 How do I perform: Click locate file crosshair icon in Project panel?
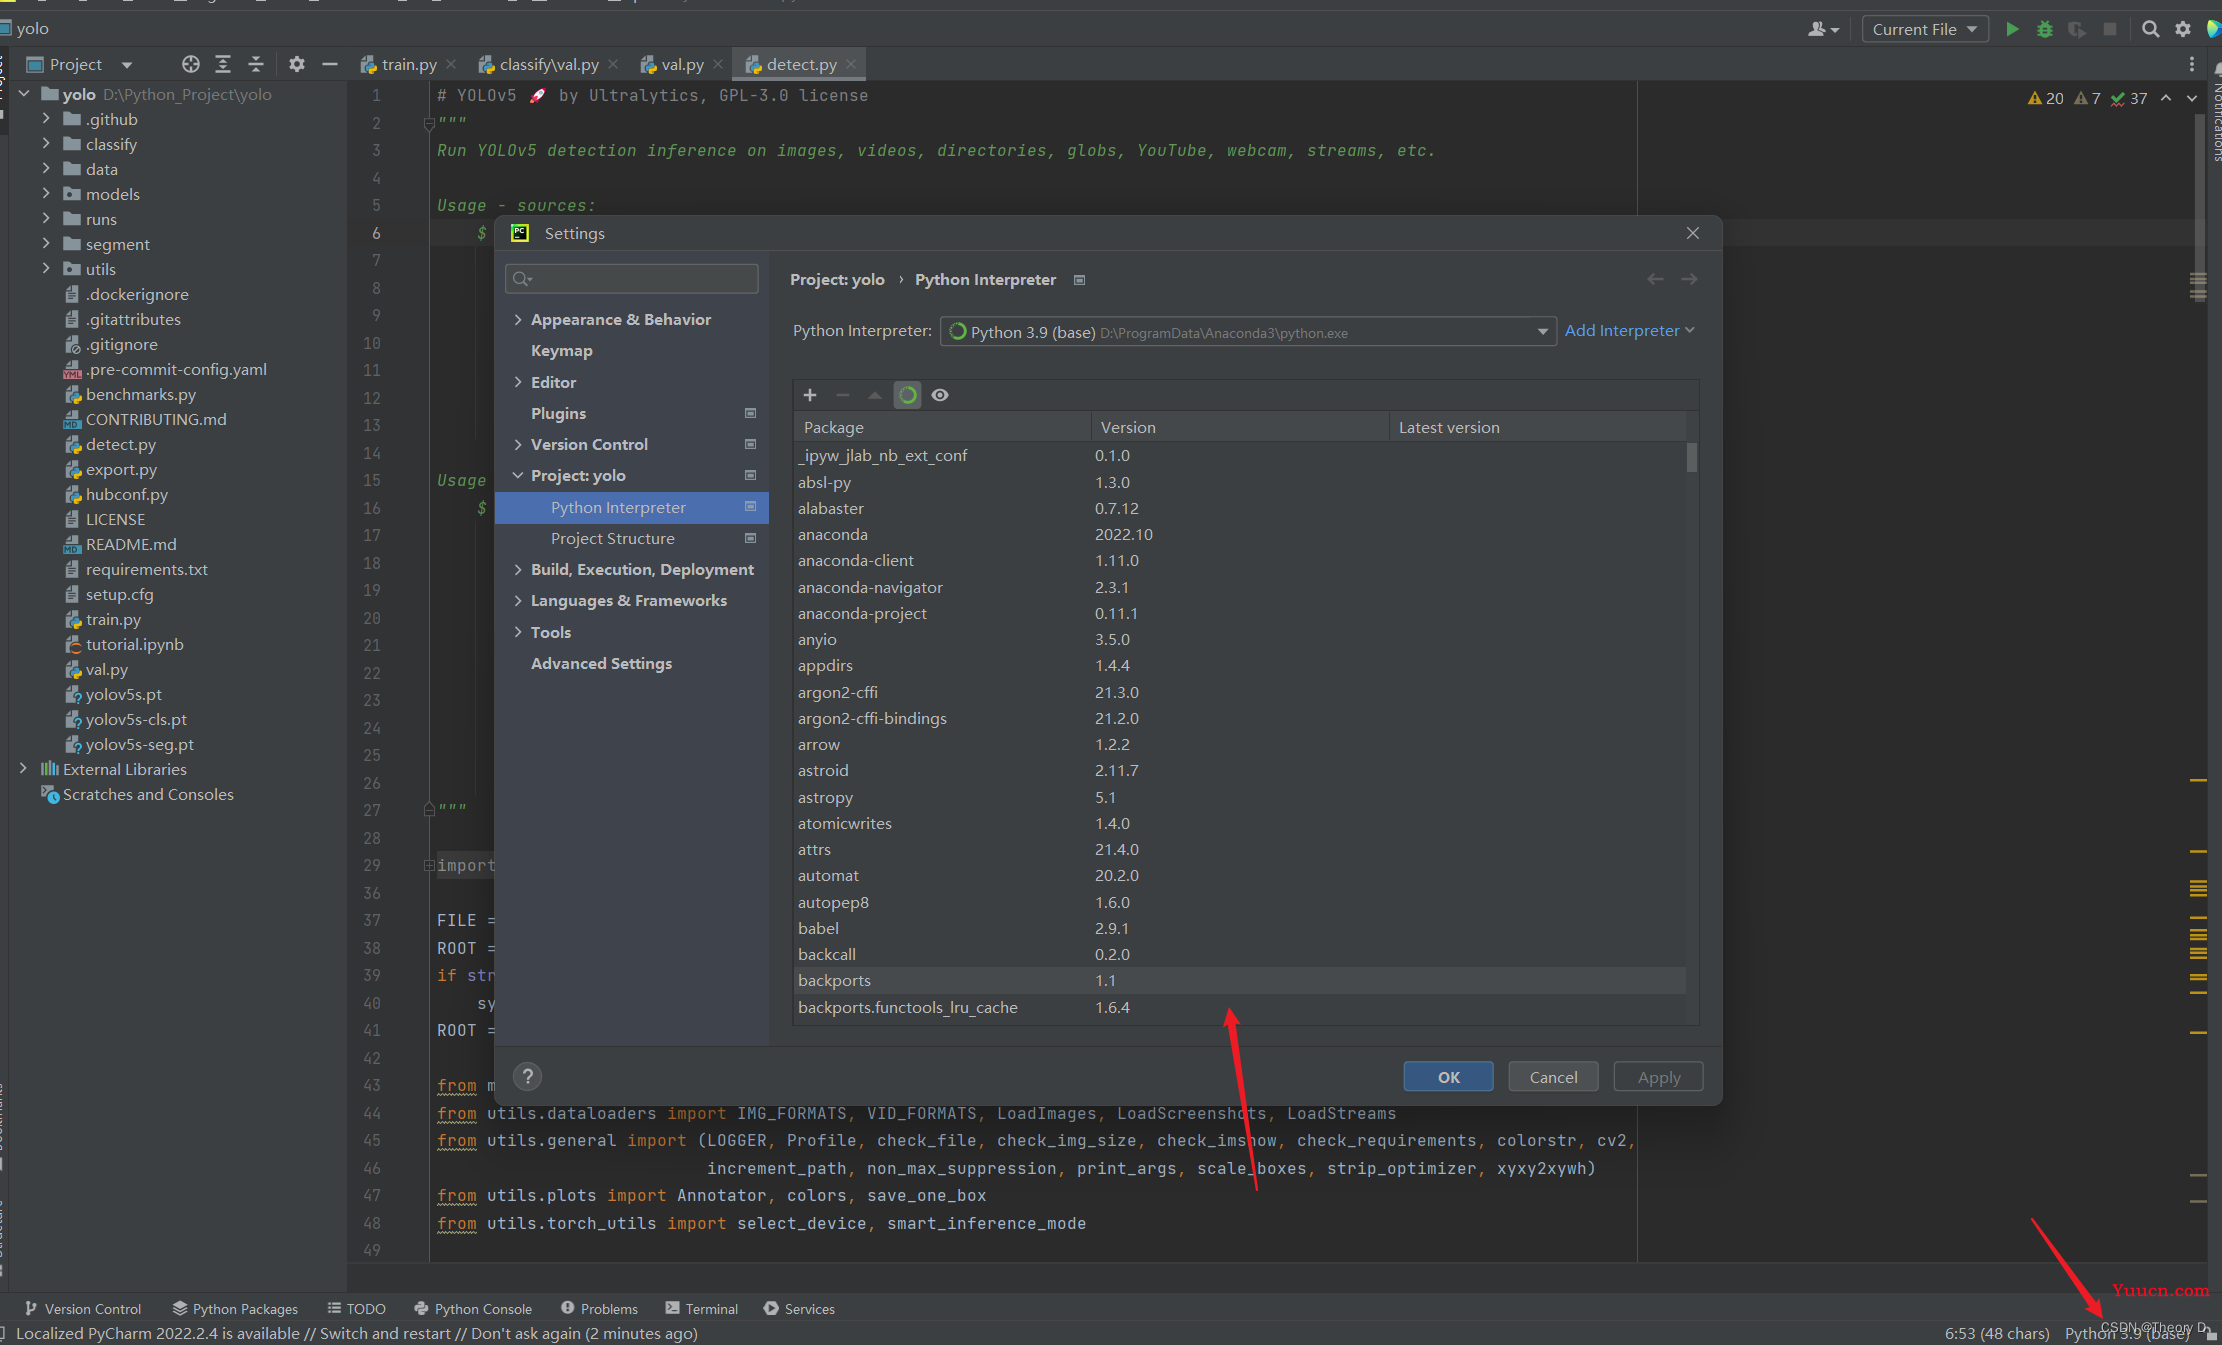click(190, 64)
